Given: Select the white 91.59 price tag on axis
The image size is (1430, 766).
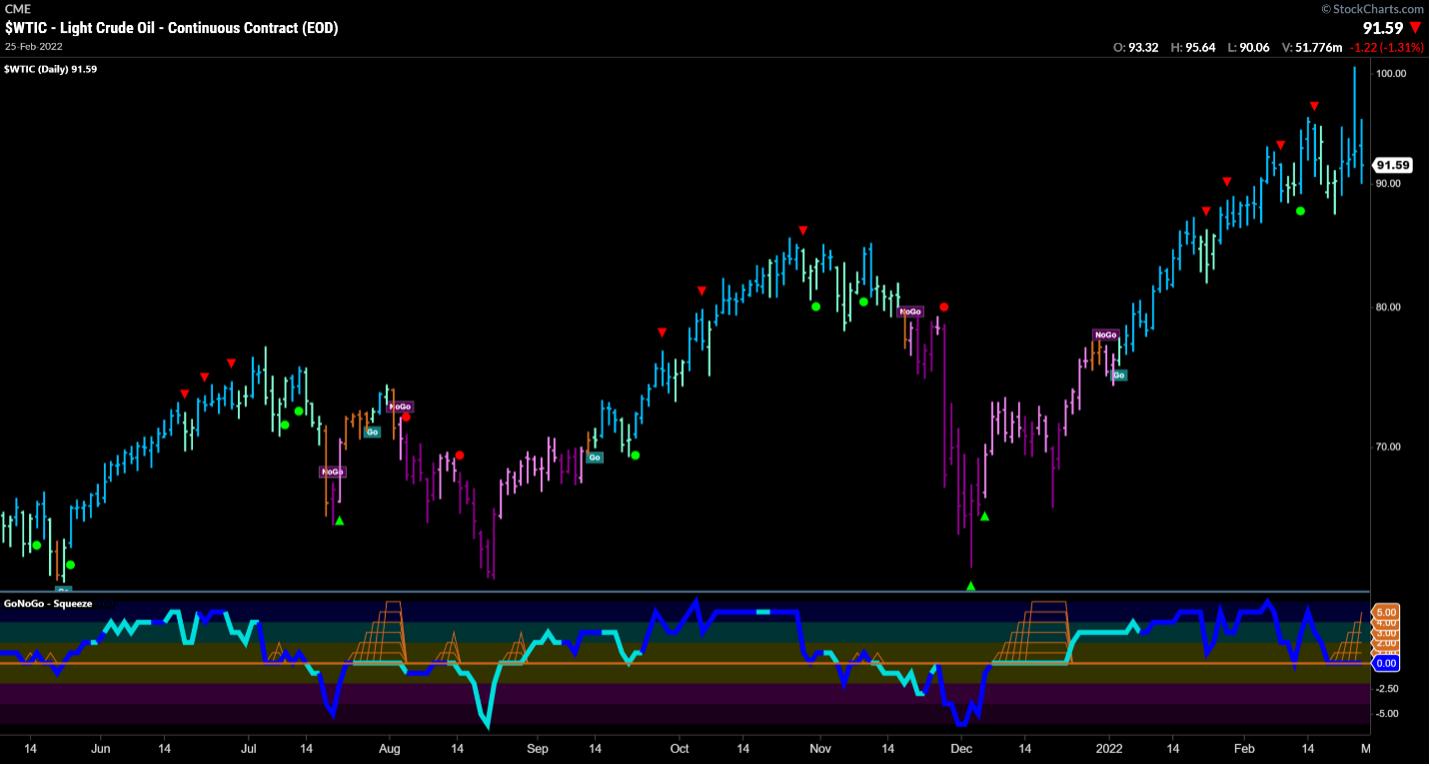Looking at the screenshot, I should pyautogui.click(x=1391, y=165).
